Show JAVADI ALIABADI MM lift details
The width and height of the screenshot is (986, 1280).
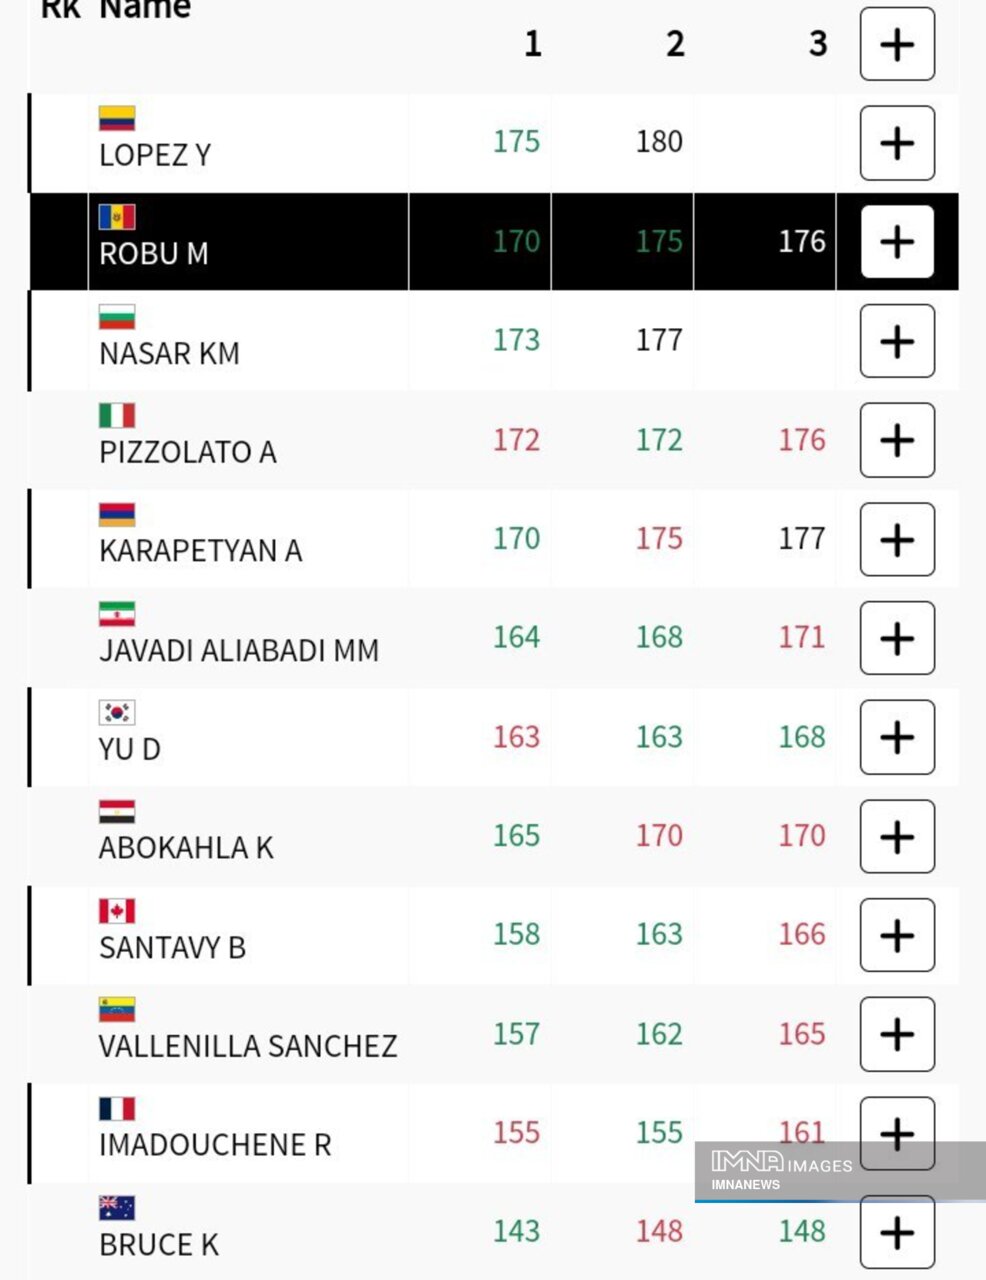pos(897,638)
